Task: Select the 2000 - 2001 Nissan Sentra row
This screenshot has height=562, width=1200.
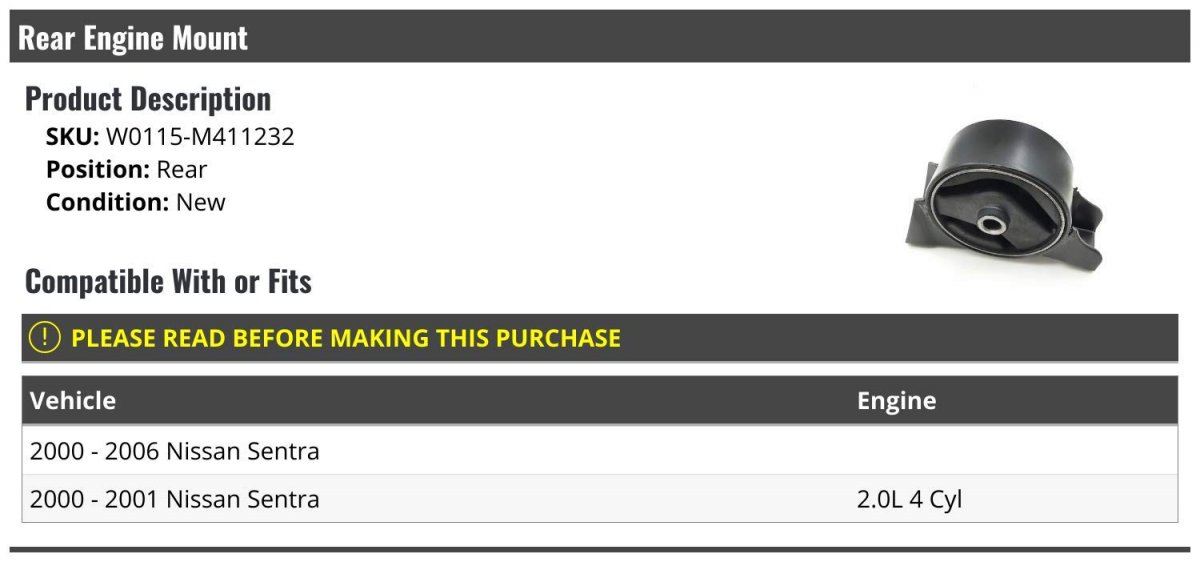Action: click(x=600, y=499)
